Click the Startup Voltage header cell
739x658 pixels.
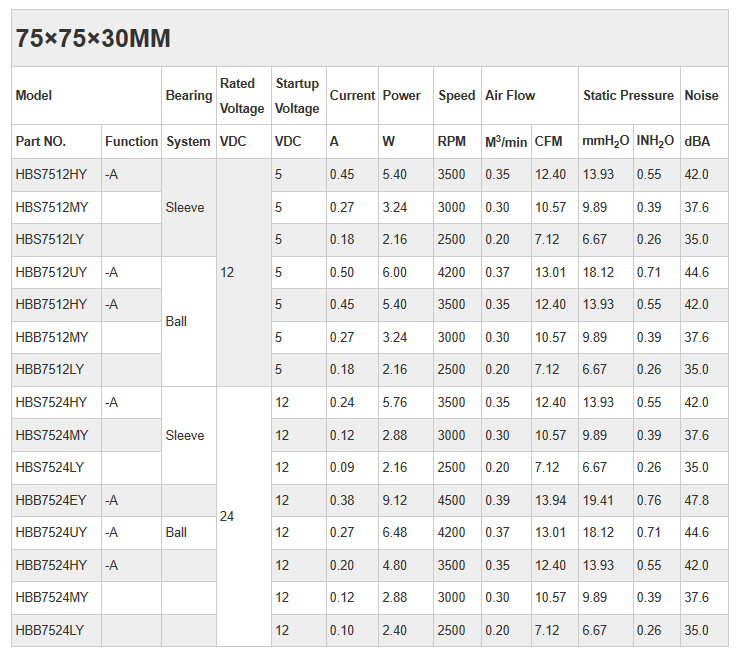tap(297, 96)
